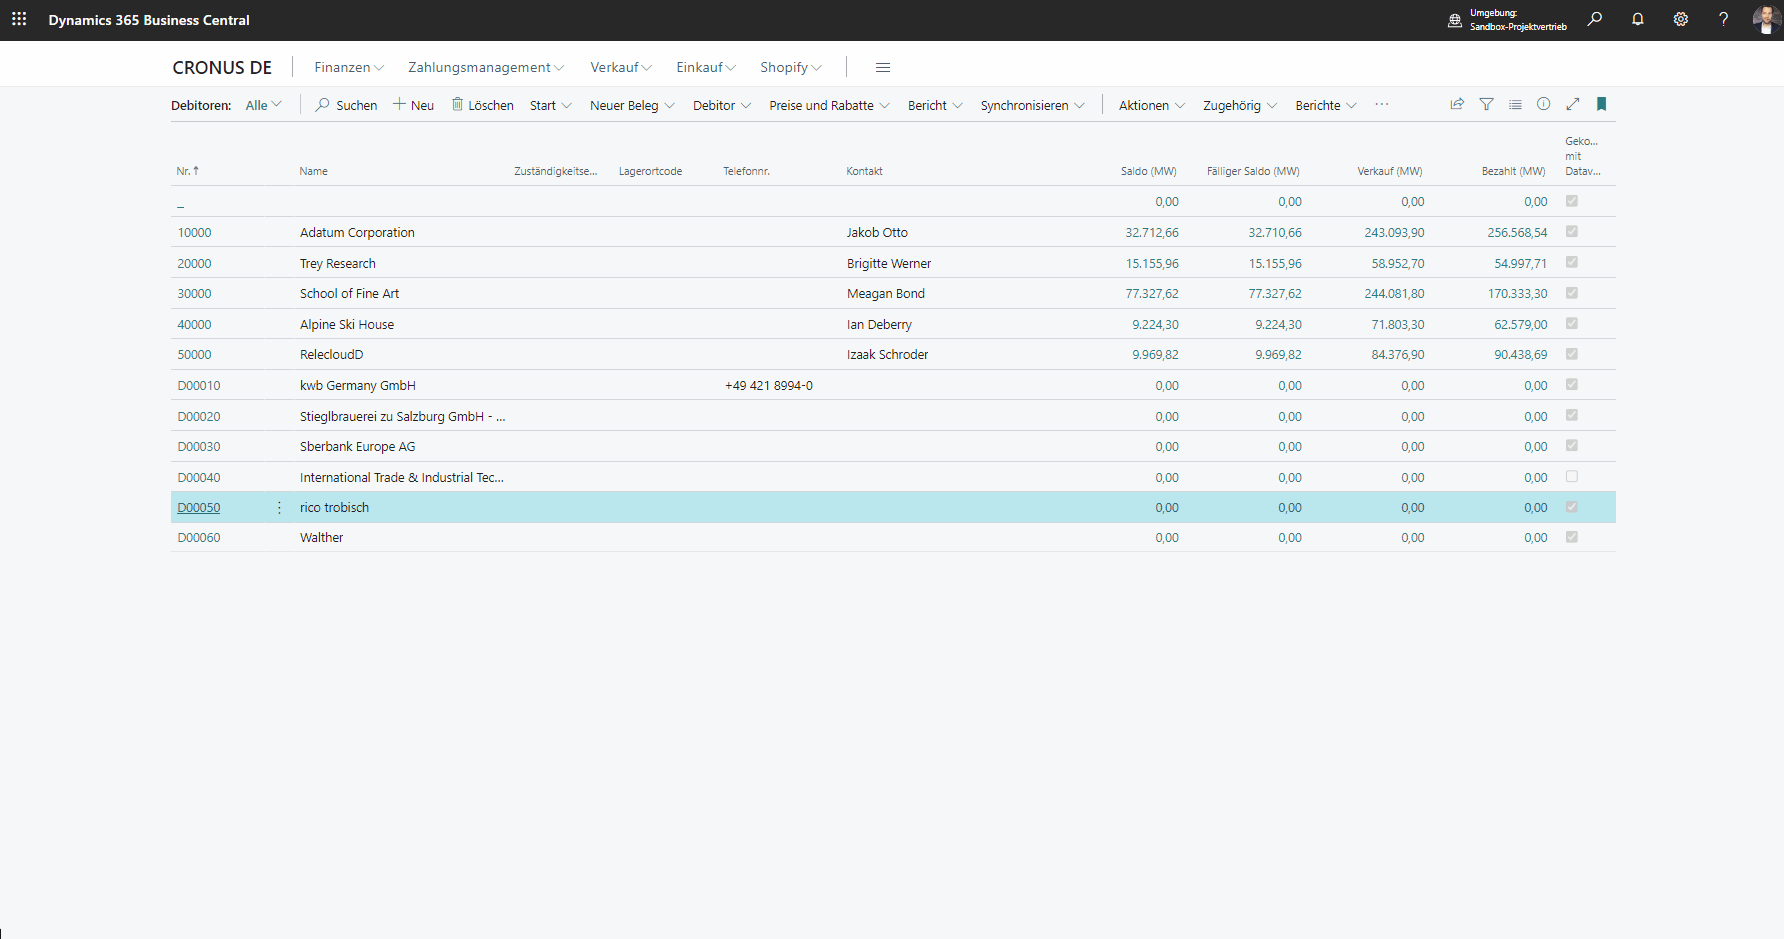This screenshot has width=1784, height=939.
Task: Toggle the filter pane funnel icon
Action: click(x=1487, y=104)
